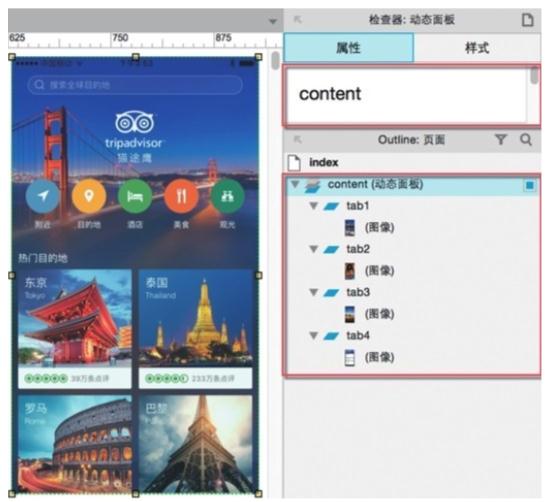Open the notes page icon in inspector header

[527, 20]
